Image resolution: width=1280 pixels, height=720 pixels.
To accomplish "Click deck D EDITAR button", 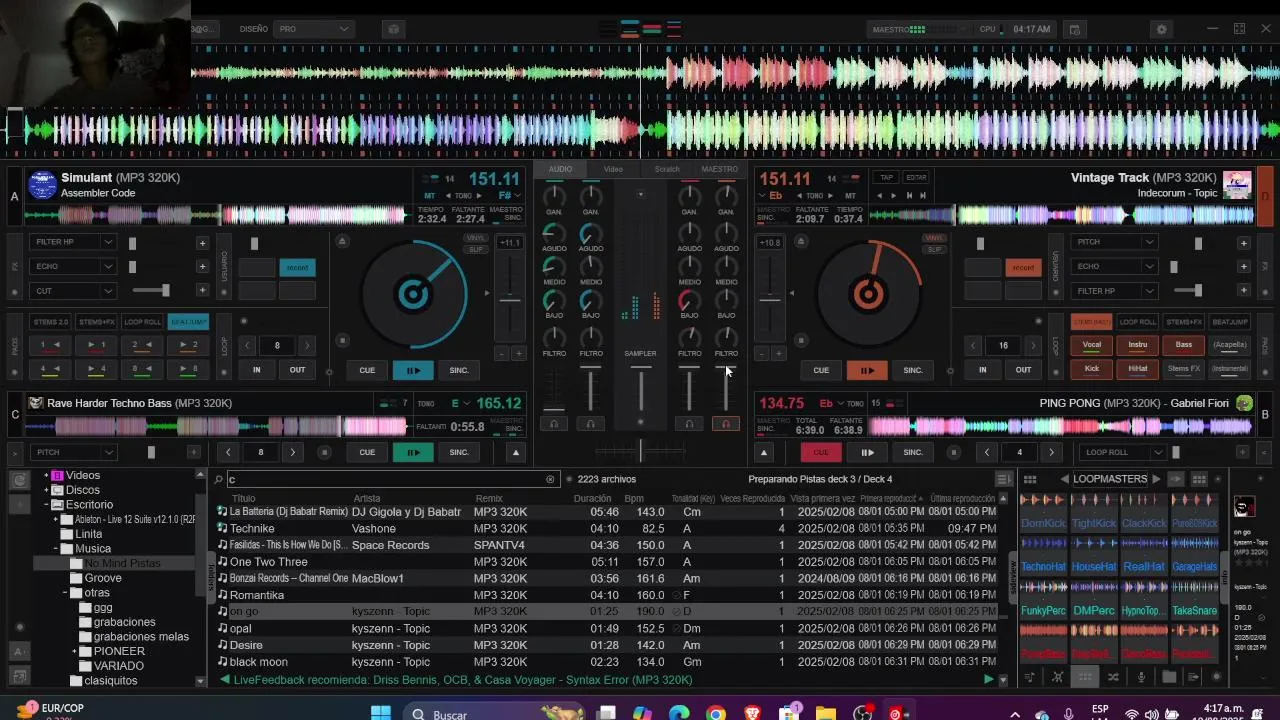I will 916,177.
